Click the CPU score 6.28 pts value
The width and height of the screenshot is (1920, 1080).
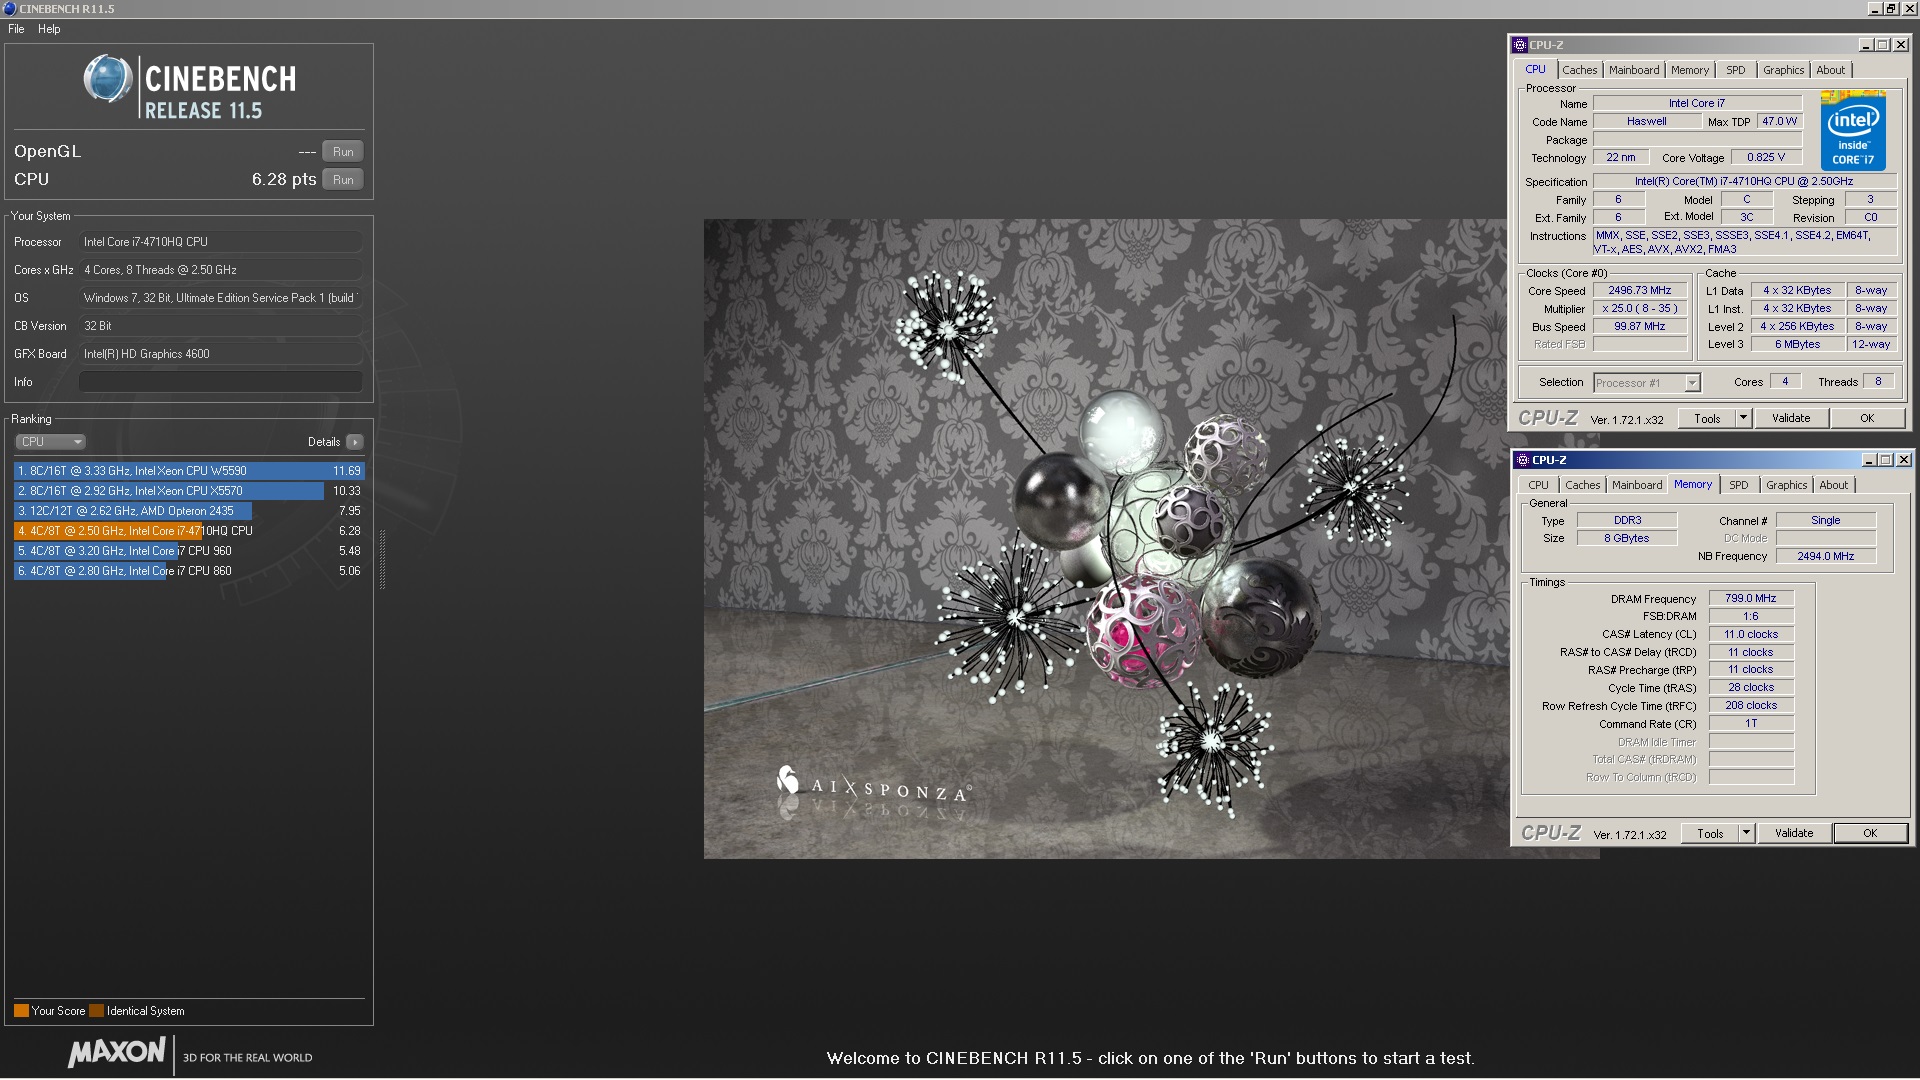coord(284,180)
